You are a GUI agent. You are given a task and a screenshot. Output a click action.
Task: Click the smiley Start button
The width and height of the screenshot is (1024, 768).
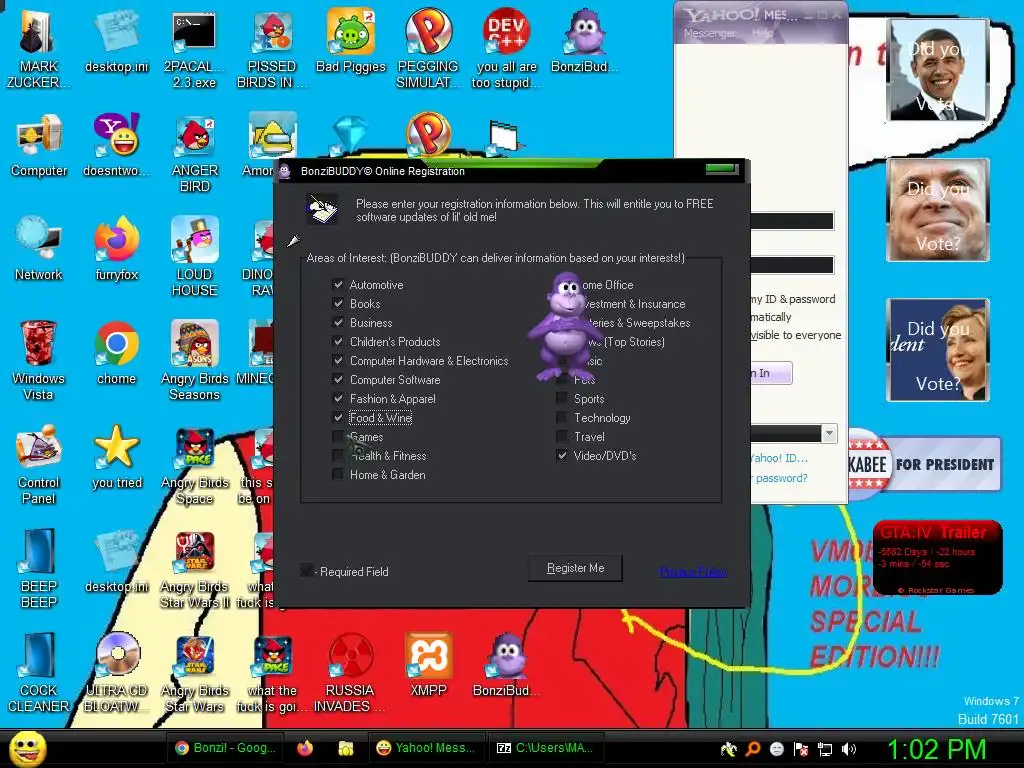28,748
